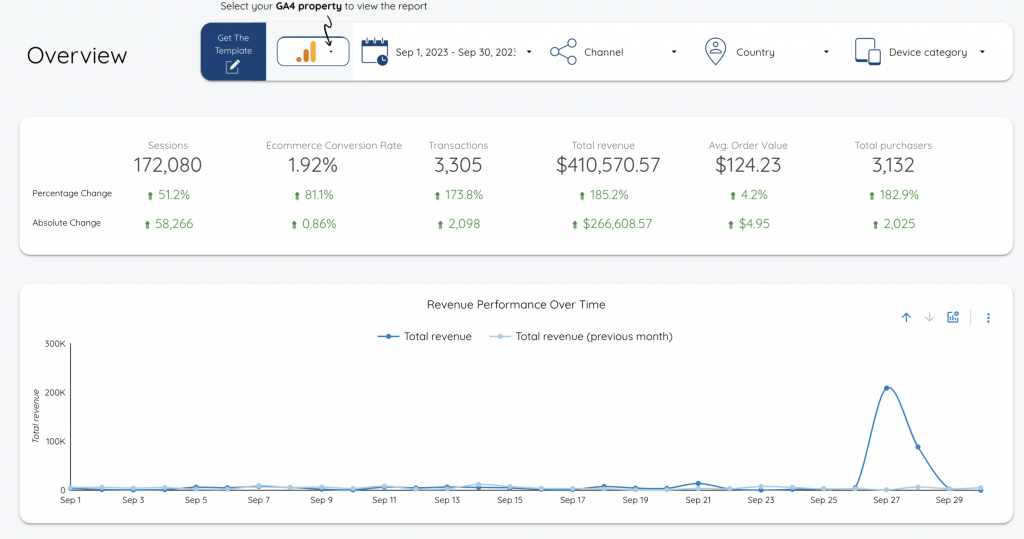Image resolution: width=1024 pixels, height=539 pixels.
Task: Click the Percentage Change row label
Action: [72, 193]
